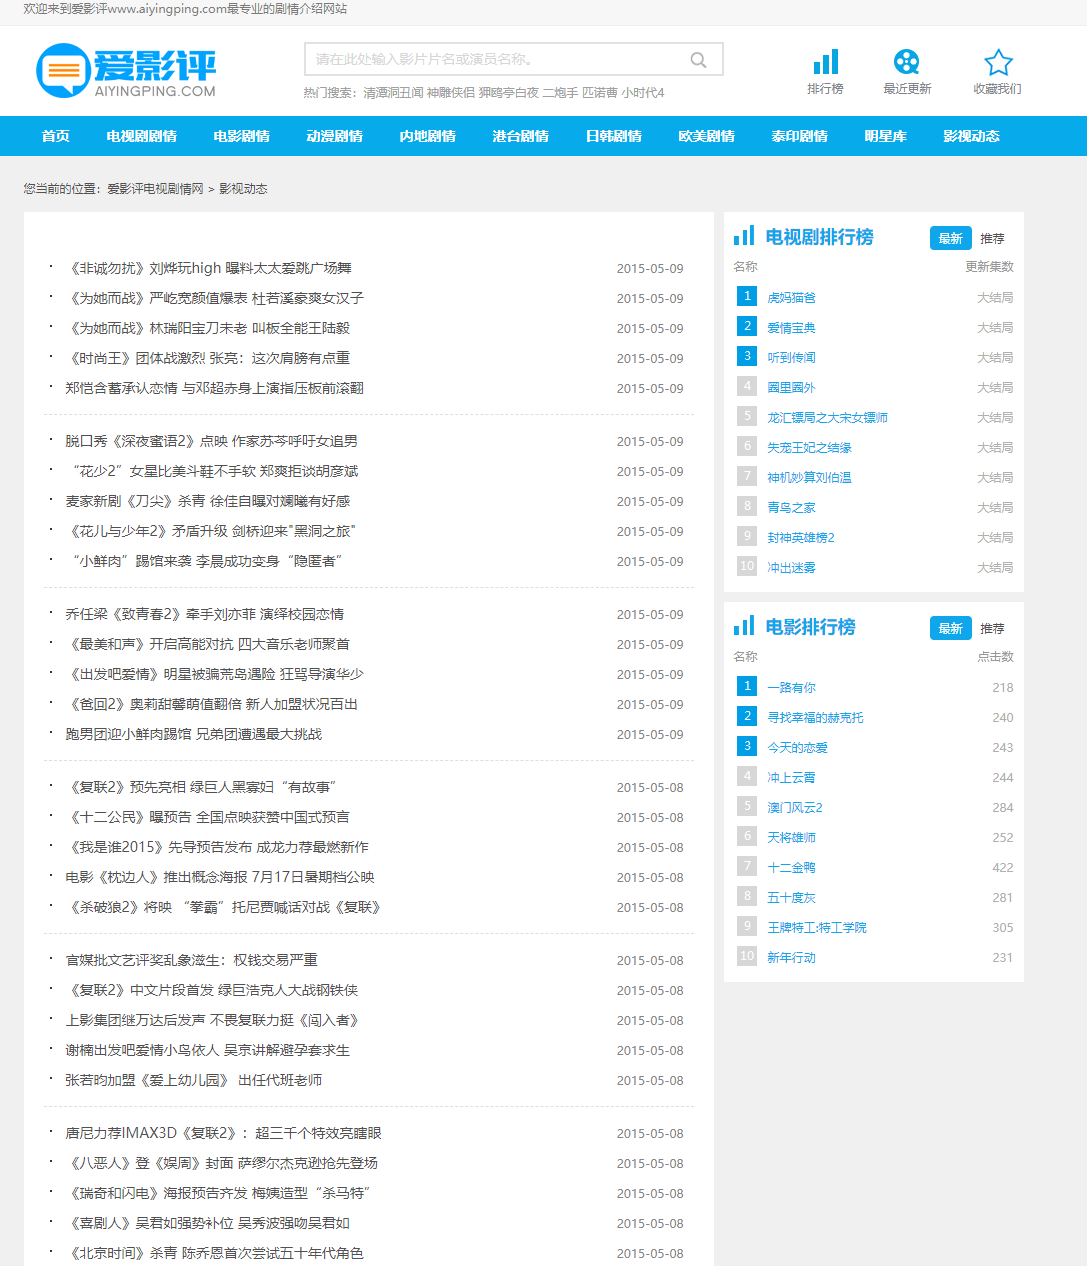The width and height of the screenshot is (1087, 1266).
Task: Open TV drama 封神英雄榜2
Action: point(800,538)
